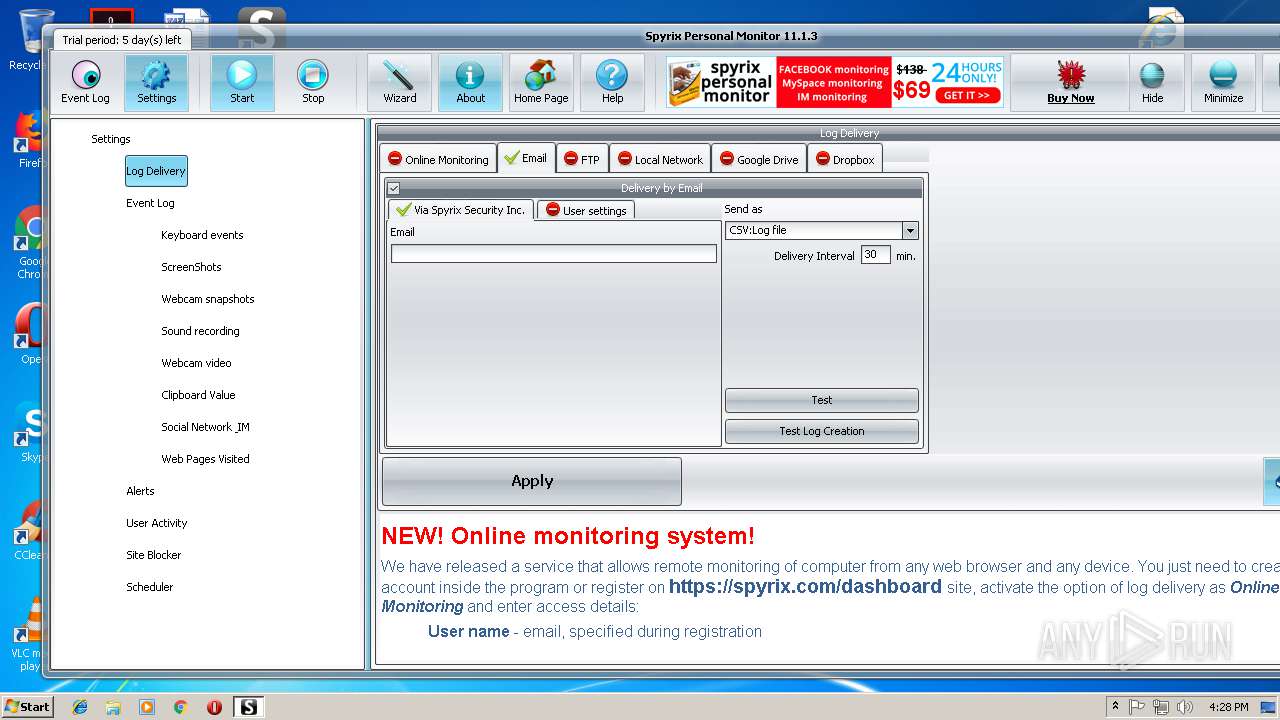This screenshot has height=720, width=1280.
Task: Open the About info button
Action: 470,82
